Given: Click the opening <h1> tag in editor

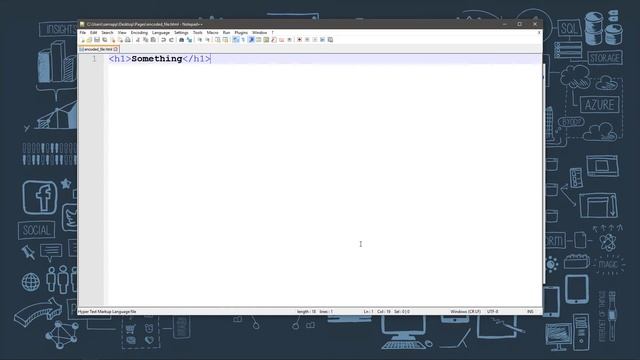Looking at the screenshot, I should pyautogui.click(x=120, y=59).
